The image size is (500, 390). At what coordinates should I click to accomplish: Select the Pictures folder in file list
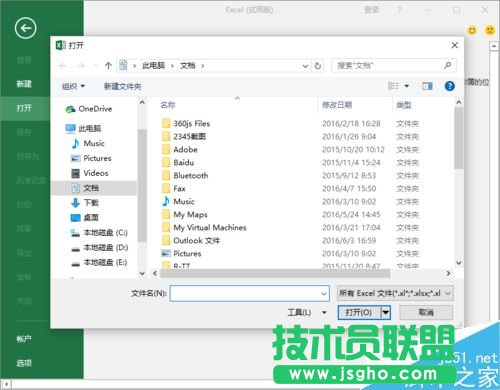click(181, 254)
